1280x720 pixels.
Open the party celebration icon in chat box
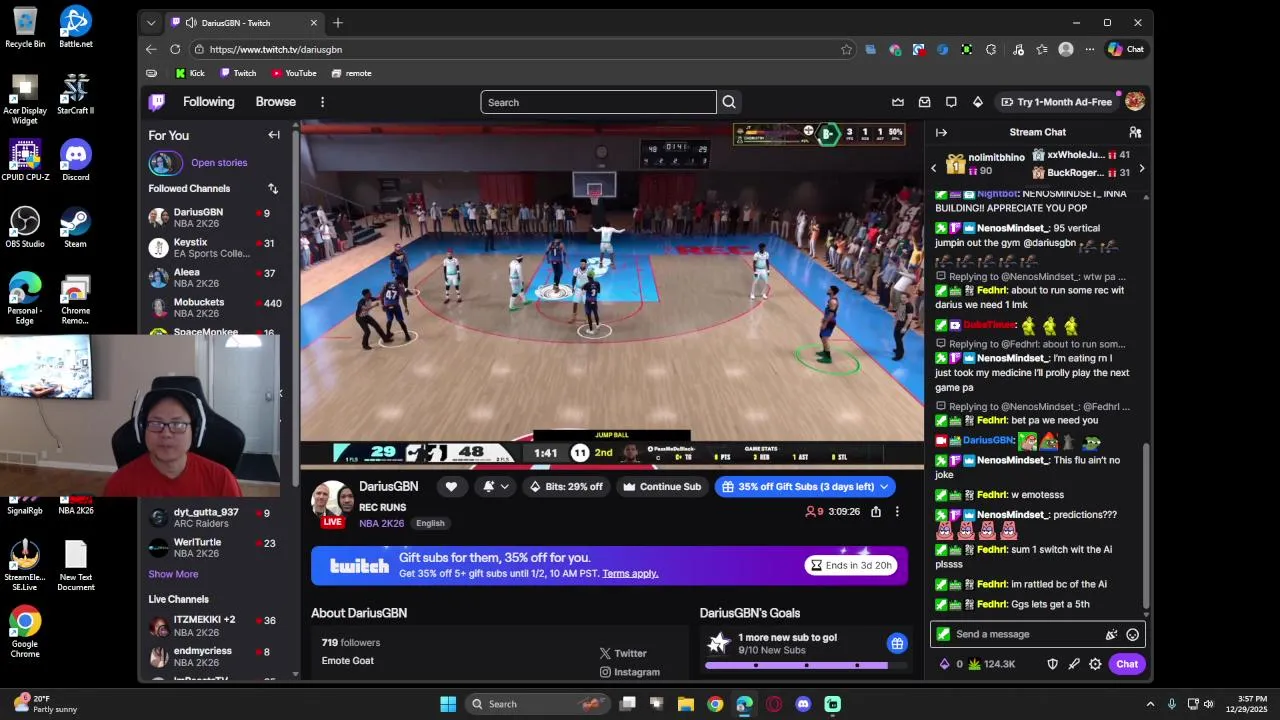pos(1111,634)
